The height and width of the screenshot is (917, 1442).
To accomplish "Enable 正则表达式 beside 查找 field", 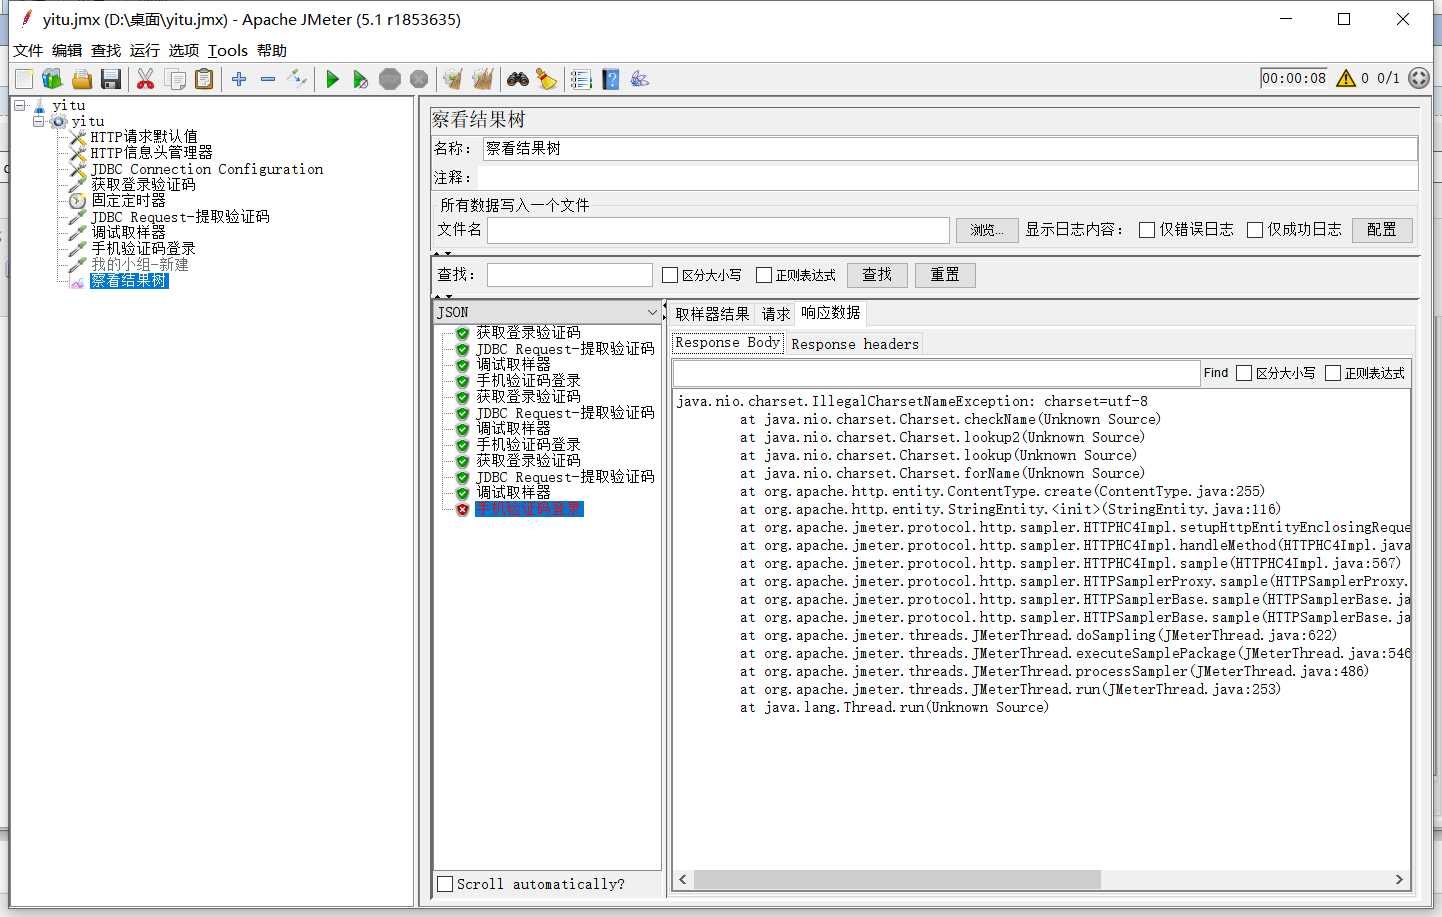I will 764,275.
